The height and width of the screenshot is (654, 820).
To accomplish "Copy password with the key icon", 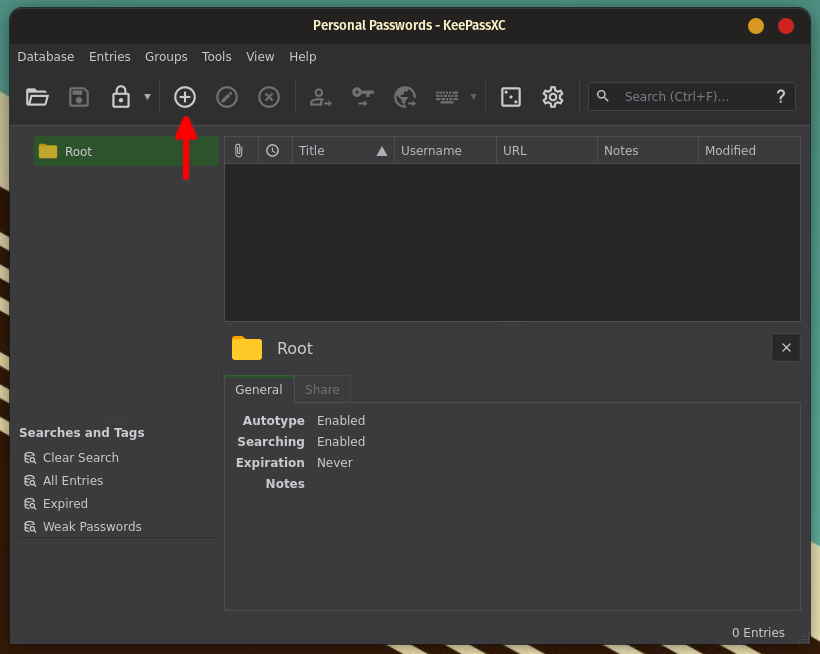I will 362,97.
